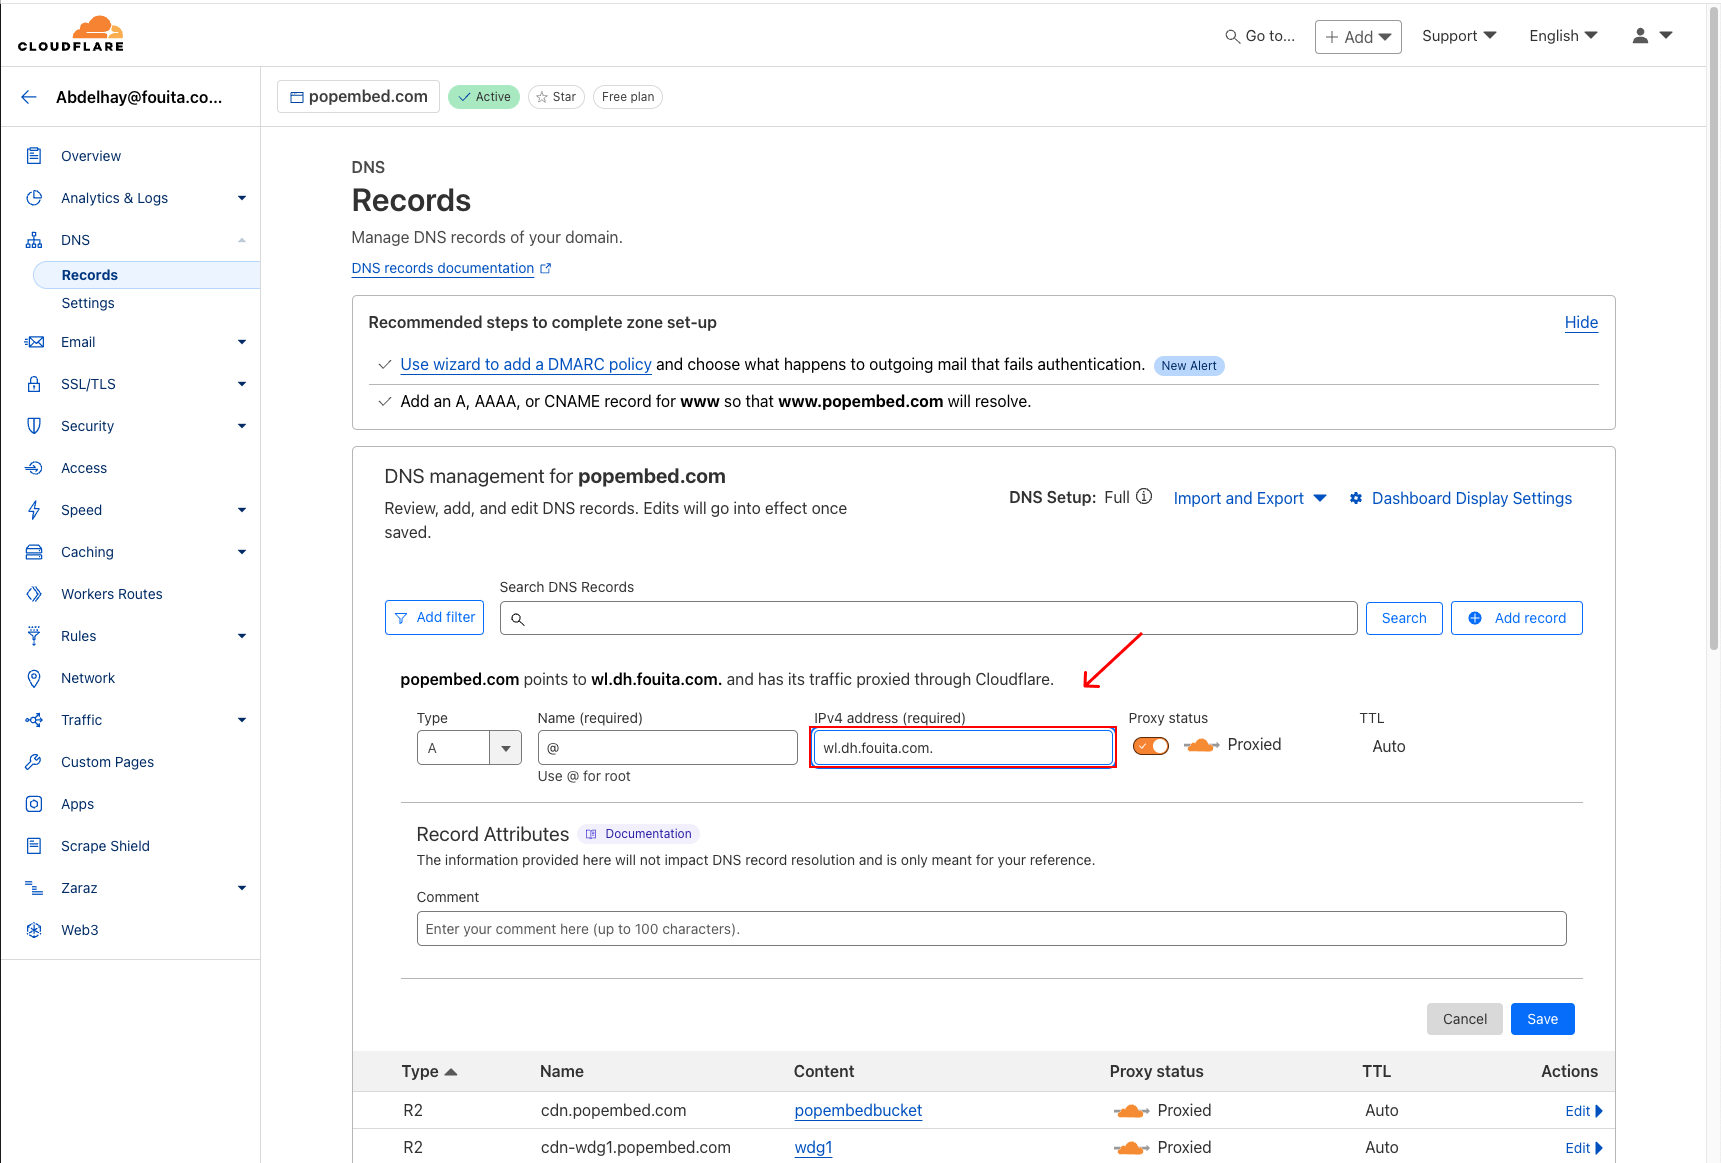Click the DNS Setup info icon
The height and width of the screenshot is (1163, 1721).
click(1144, 496)
